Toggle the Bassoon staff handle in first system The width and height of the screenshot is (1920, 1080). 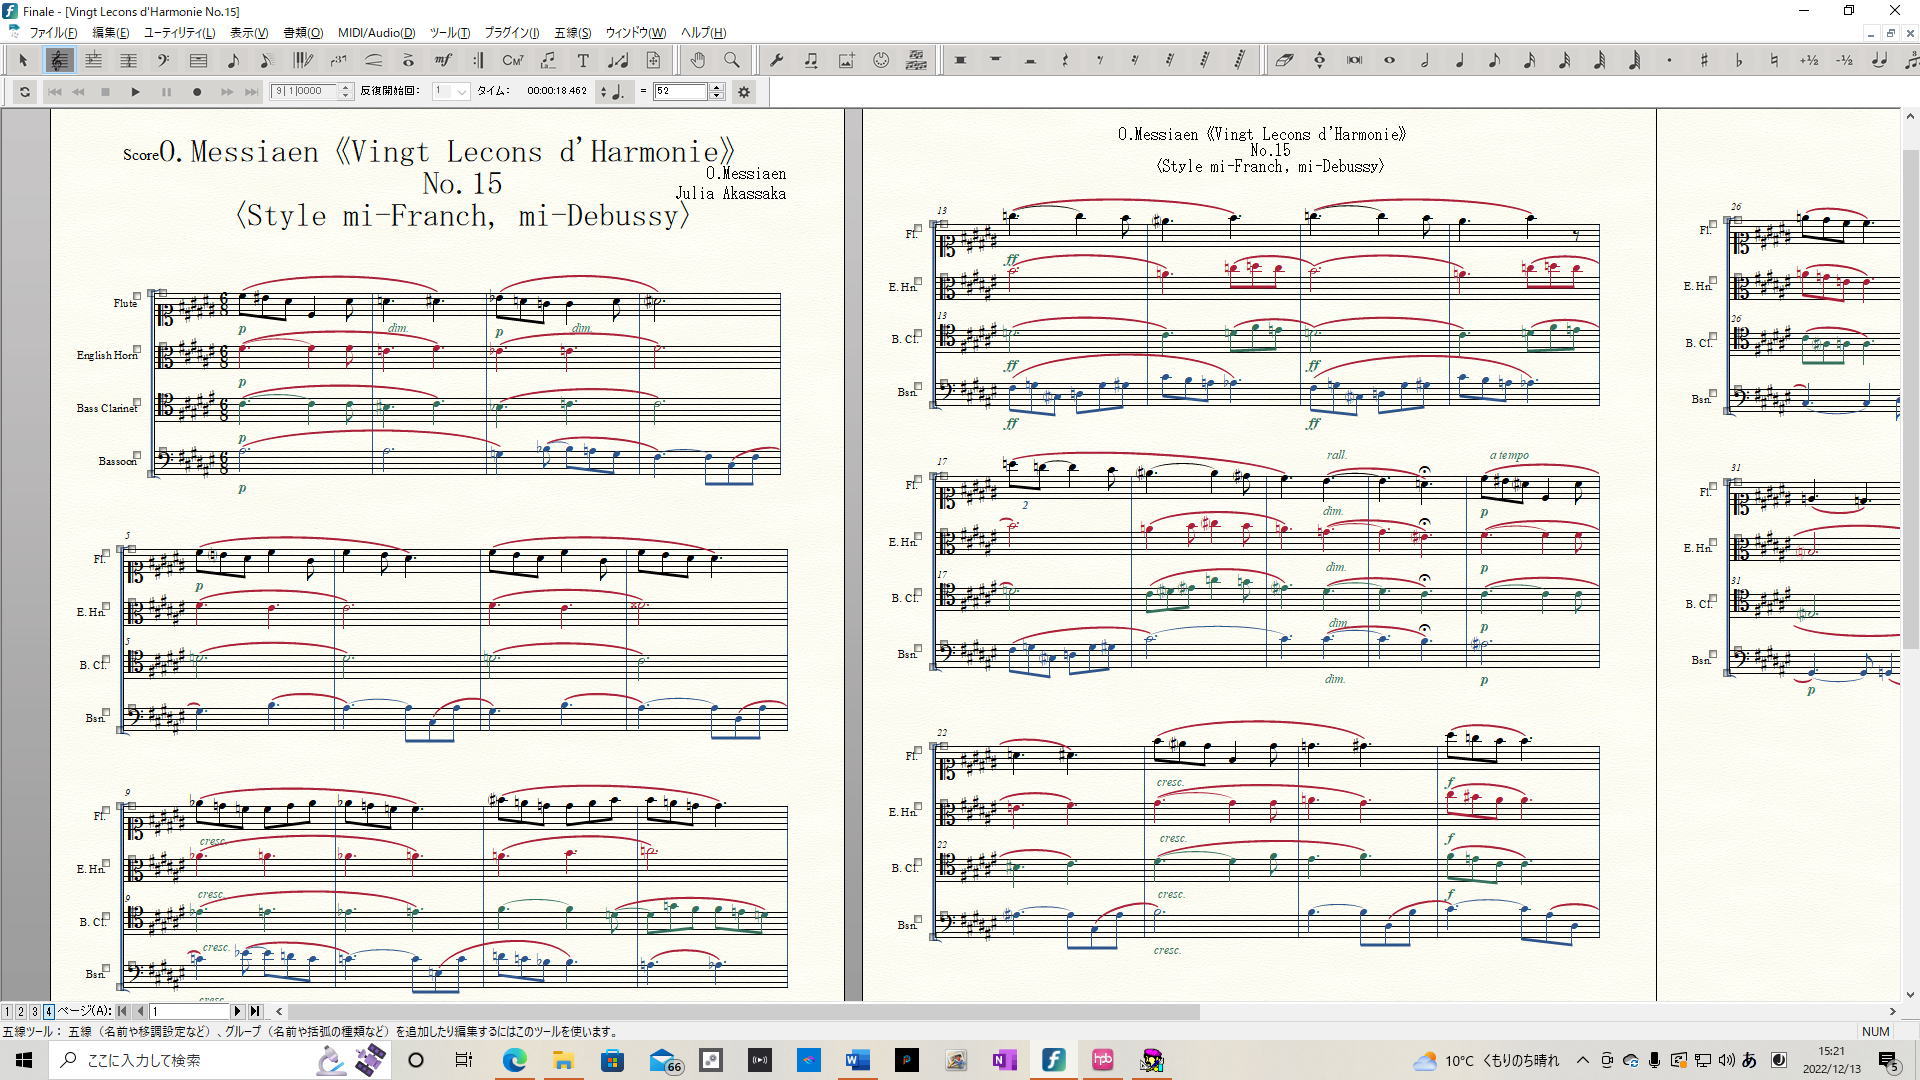tap(137, 456)
